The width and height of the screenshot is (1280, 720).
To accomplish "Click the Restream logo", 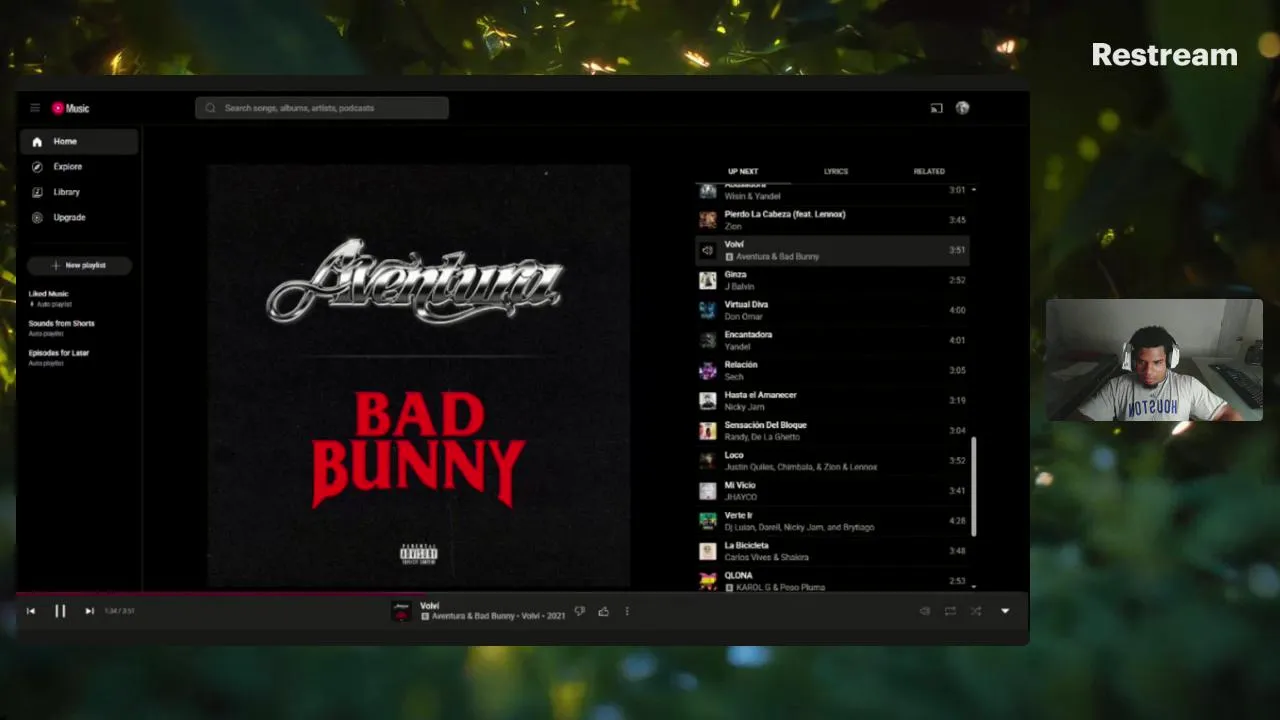I will tap(1164, 54).
